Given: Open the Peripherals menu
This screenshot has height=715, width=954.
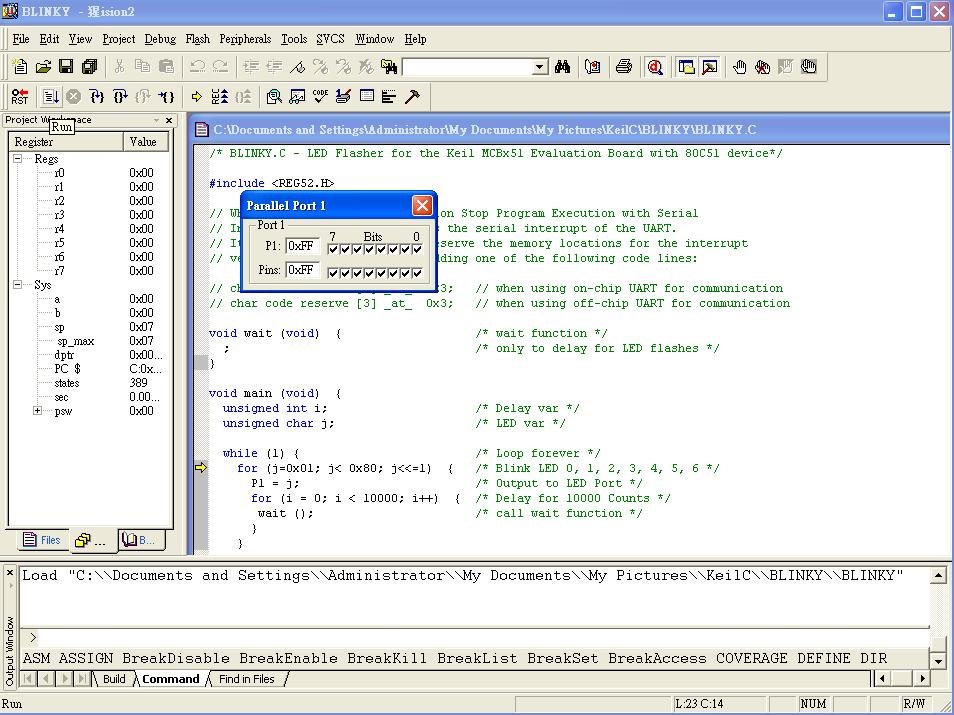Looking at the screenshot, I should pos(245,39).
